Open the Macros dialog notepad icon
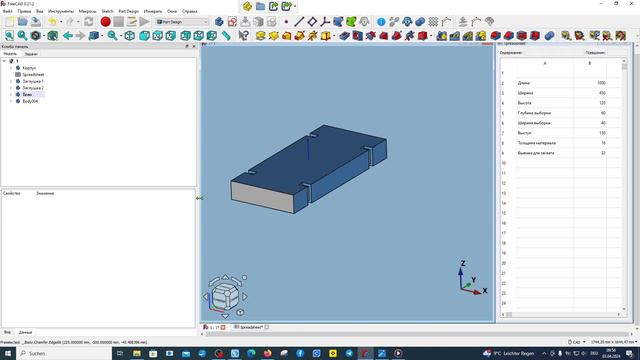Screen dimensions: 640x360 click(131, 22)
